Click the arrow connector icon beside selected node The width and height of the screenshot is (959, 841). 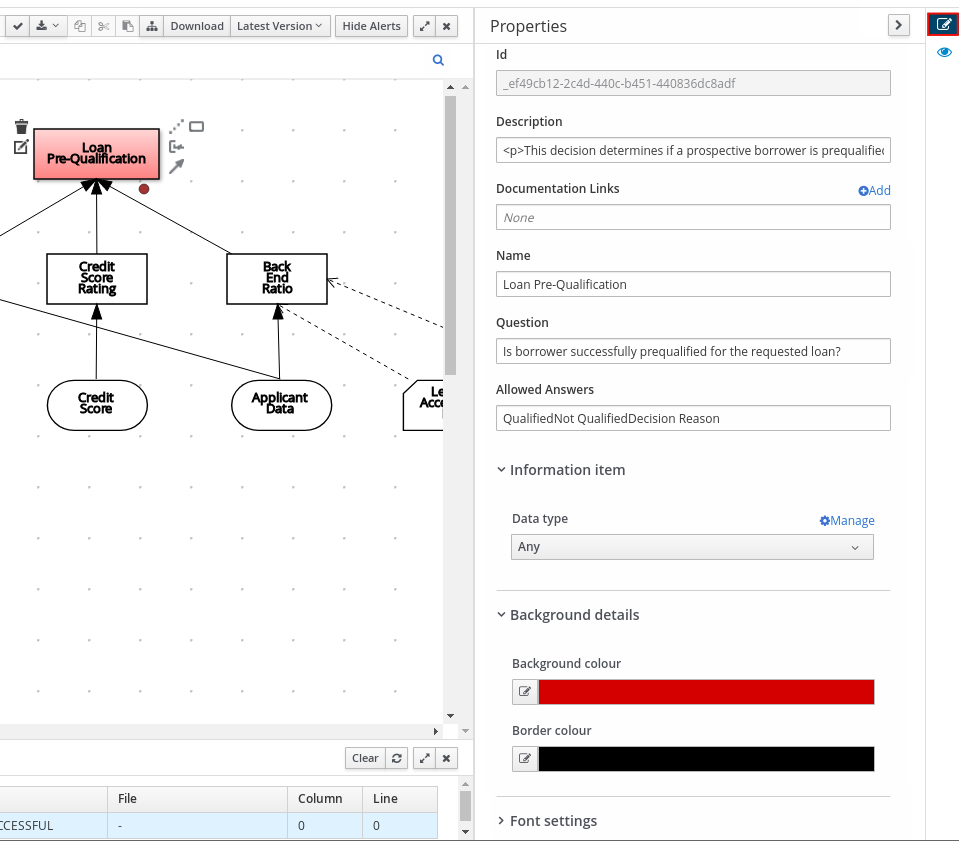[x=176, y=166]
